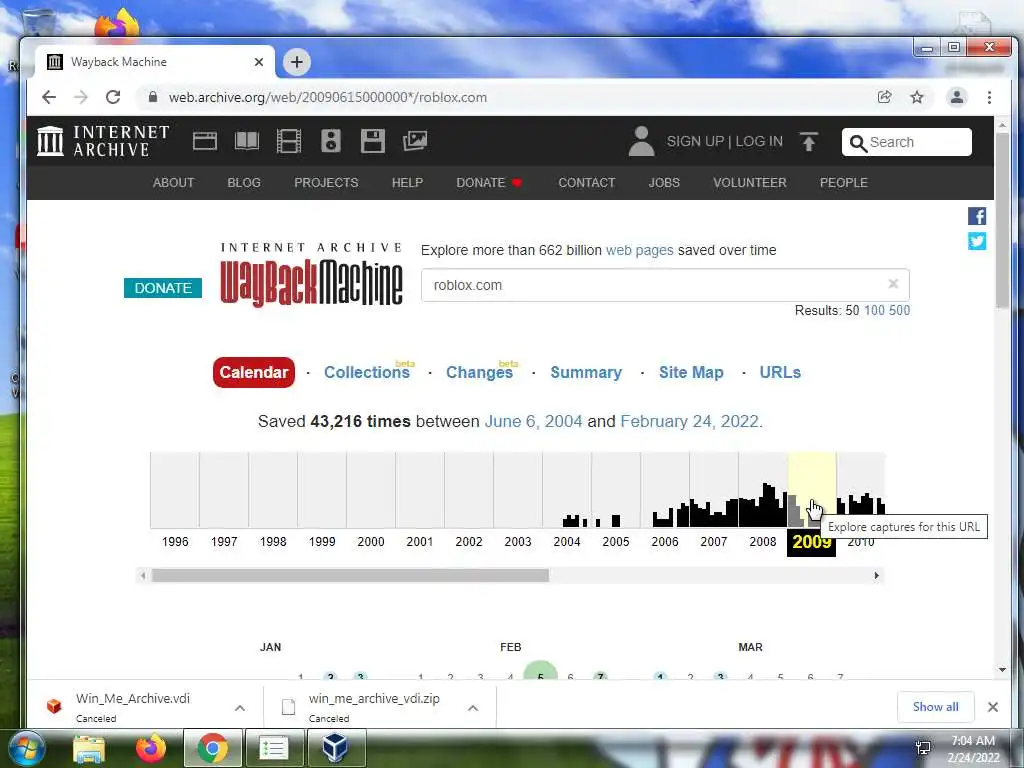Click SIGN UP link
Viewport: 1024px width, 768px height.
pos(695,142)
